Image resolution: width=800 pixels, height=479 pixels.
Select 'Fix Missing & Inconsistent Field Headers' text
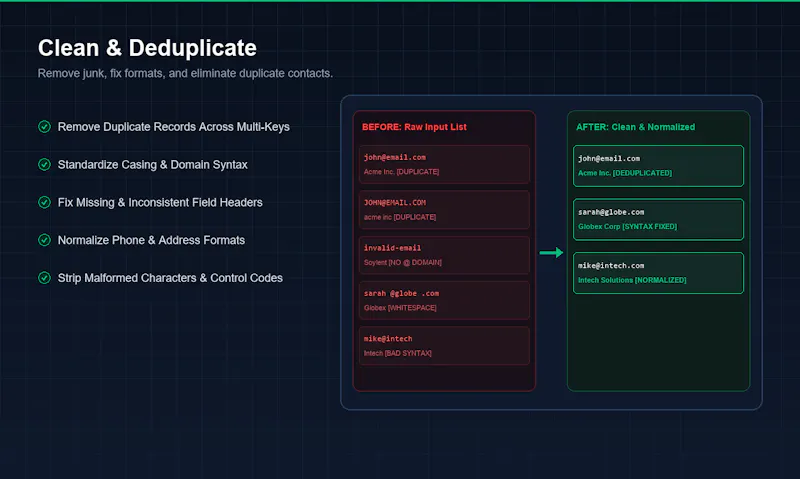click(160, 203)
